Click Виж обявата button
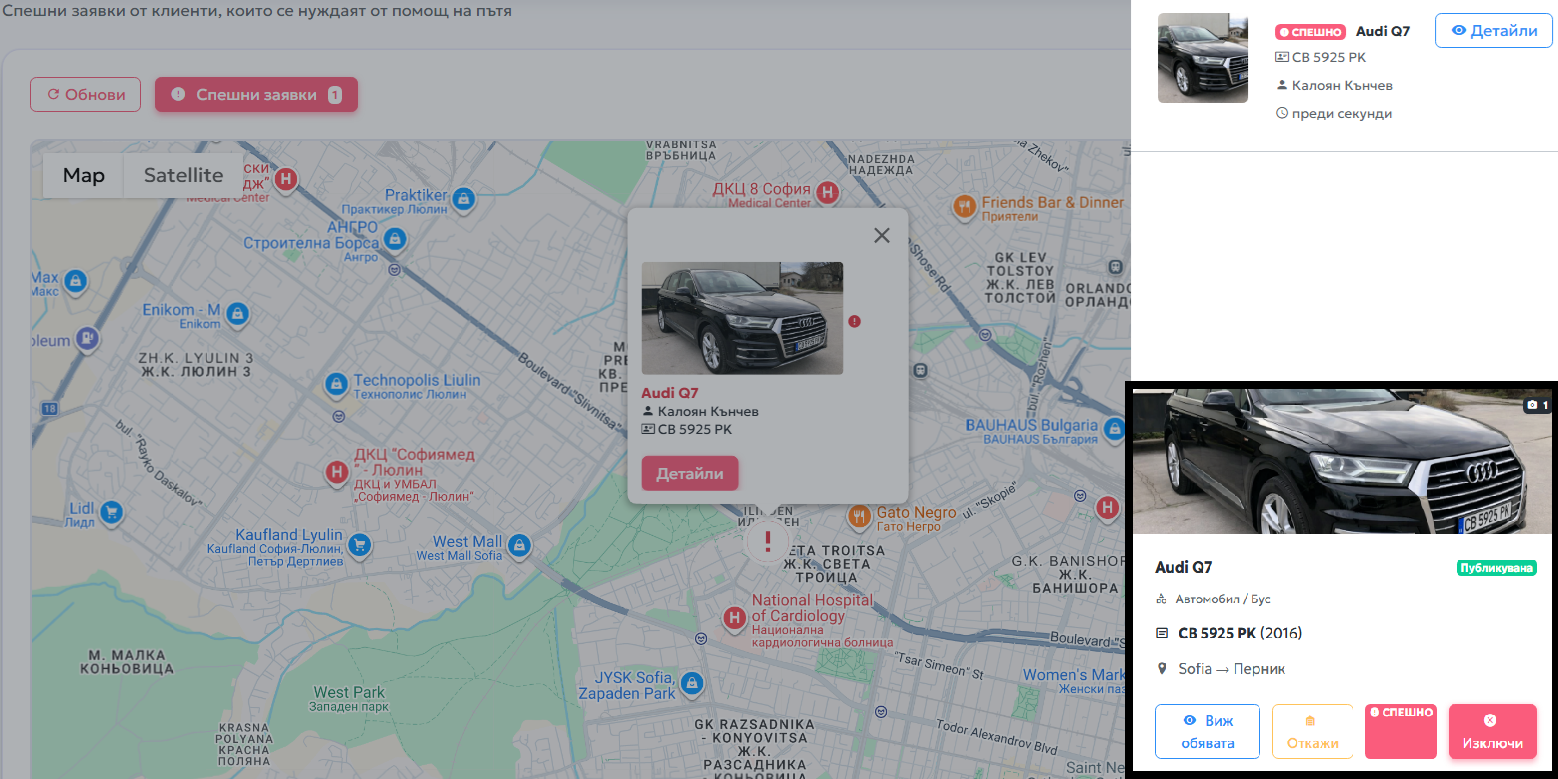1558x779 pixels. pyautogui.click(x=1207, y=732)
